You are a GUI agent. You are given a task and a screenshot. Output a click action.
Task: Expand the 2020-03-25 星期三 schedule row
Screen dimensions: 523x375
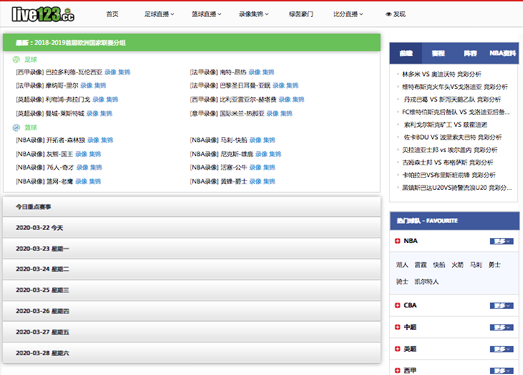pos(192,290)
